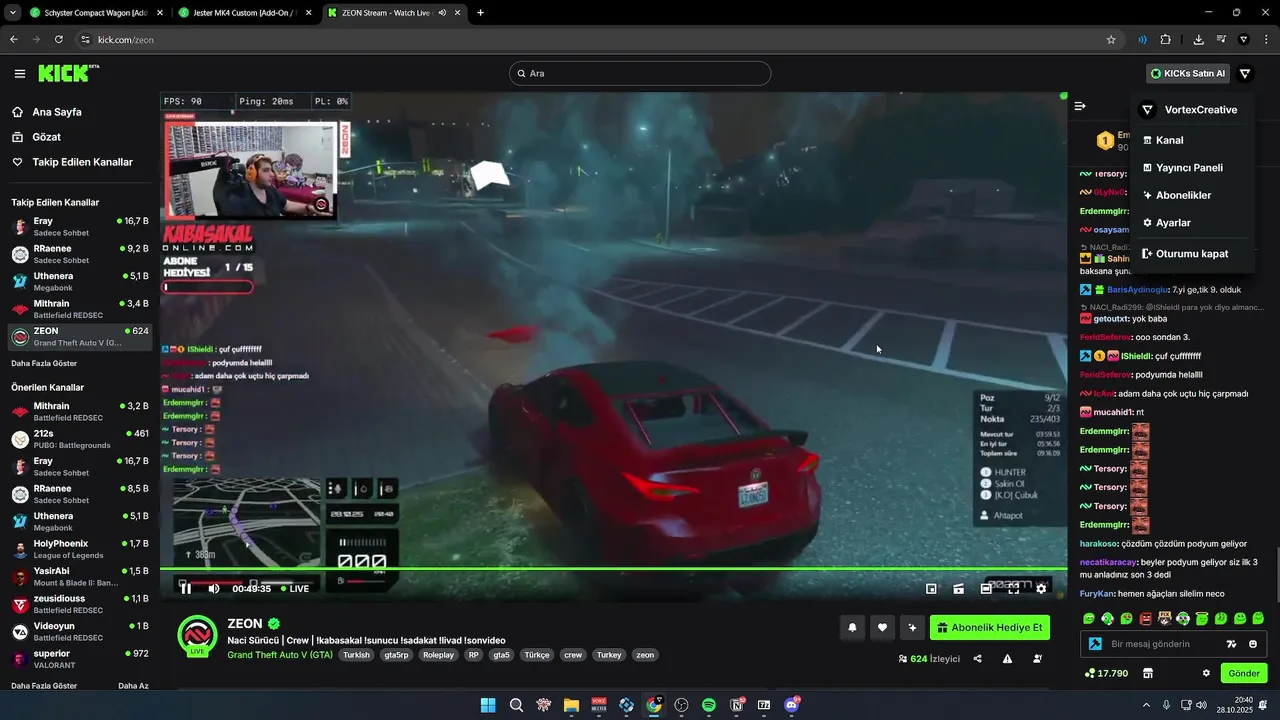The width and height of the screenshot is (1280, 720).
Task: Open chat identity gavel badge
Action: click(1095, 644)
